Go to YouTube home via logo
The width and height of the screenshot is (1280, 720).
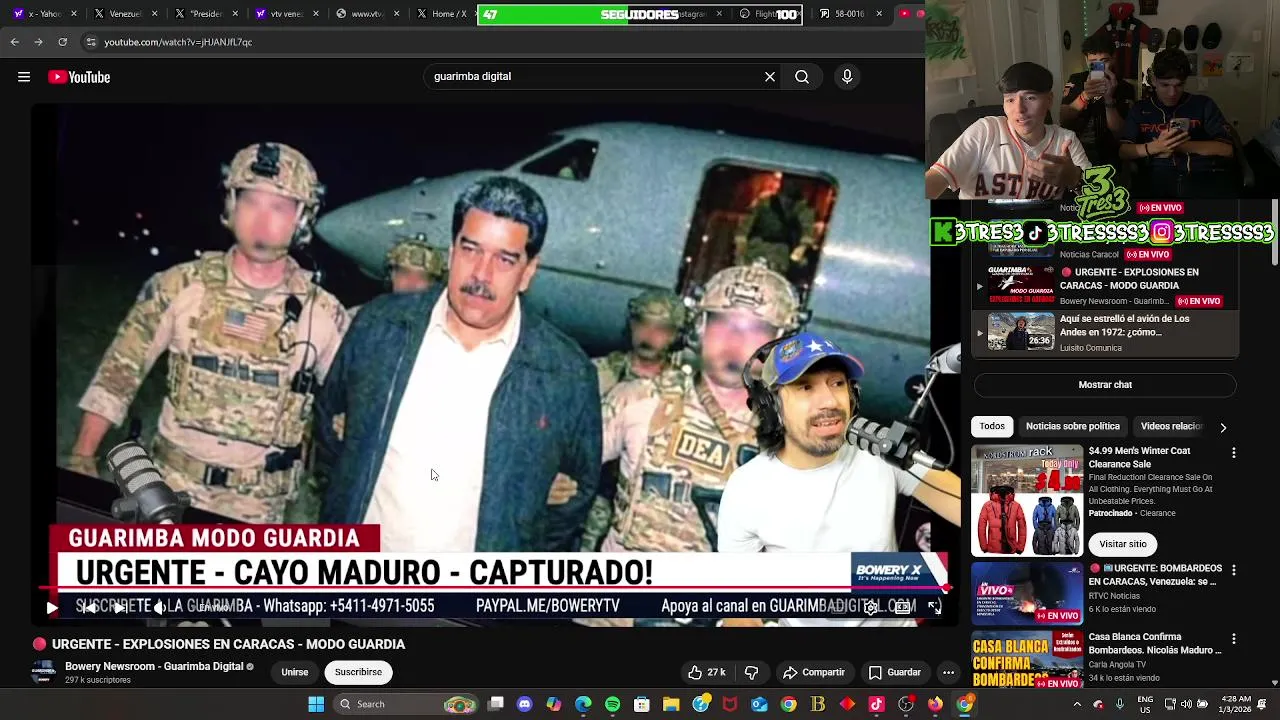(79, 77)
